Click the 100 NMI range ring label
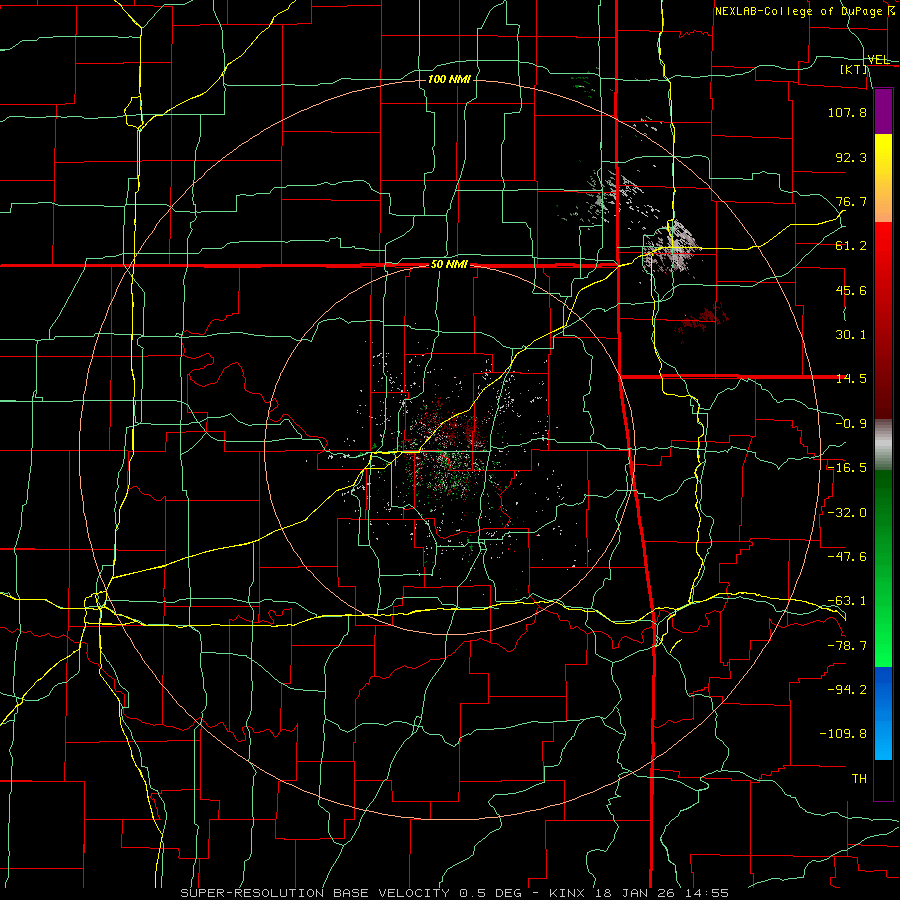This screenshot has width=900, height=900. tap(449, 79)
